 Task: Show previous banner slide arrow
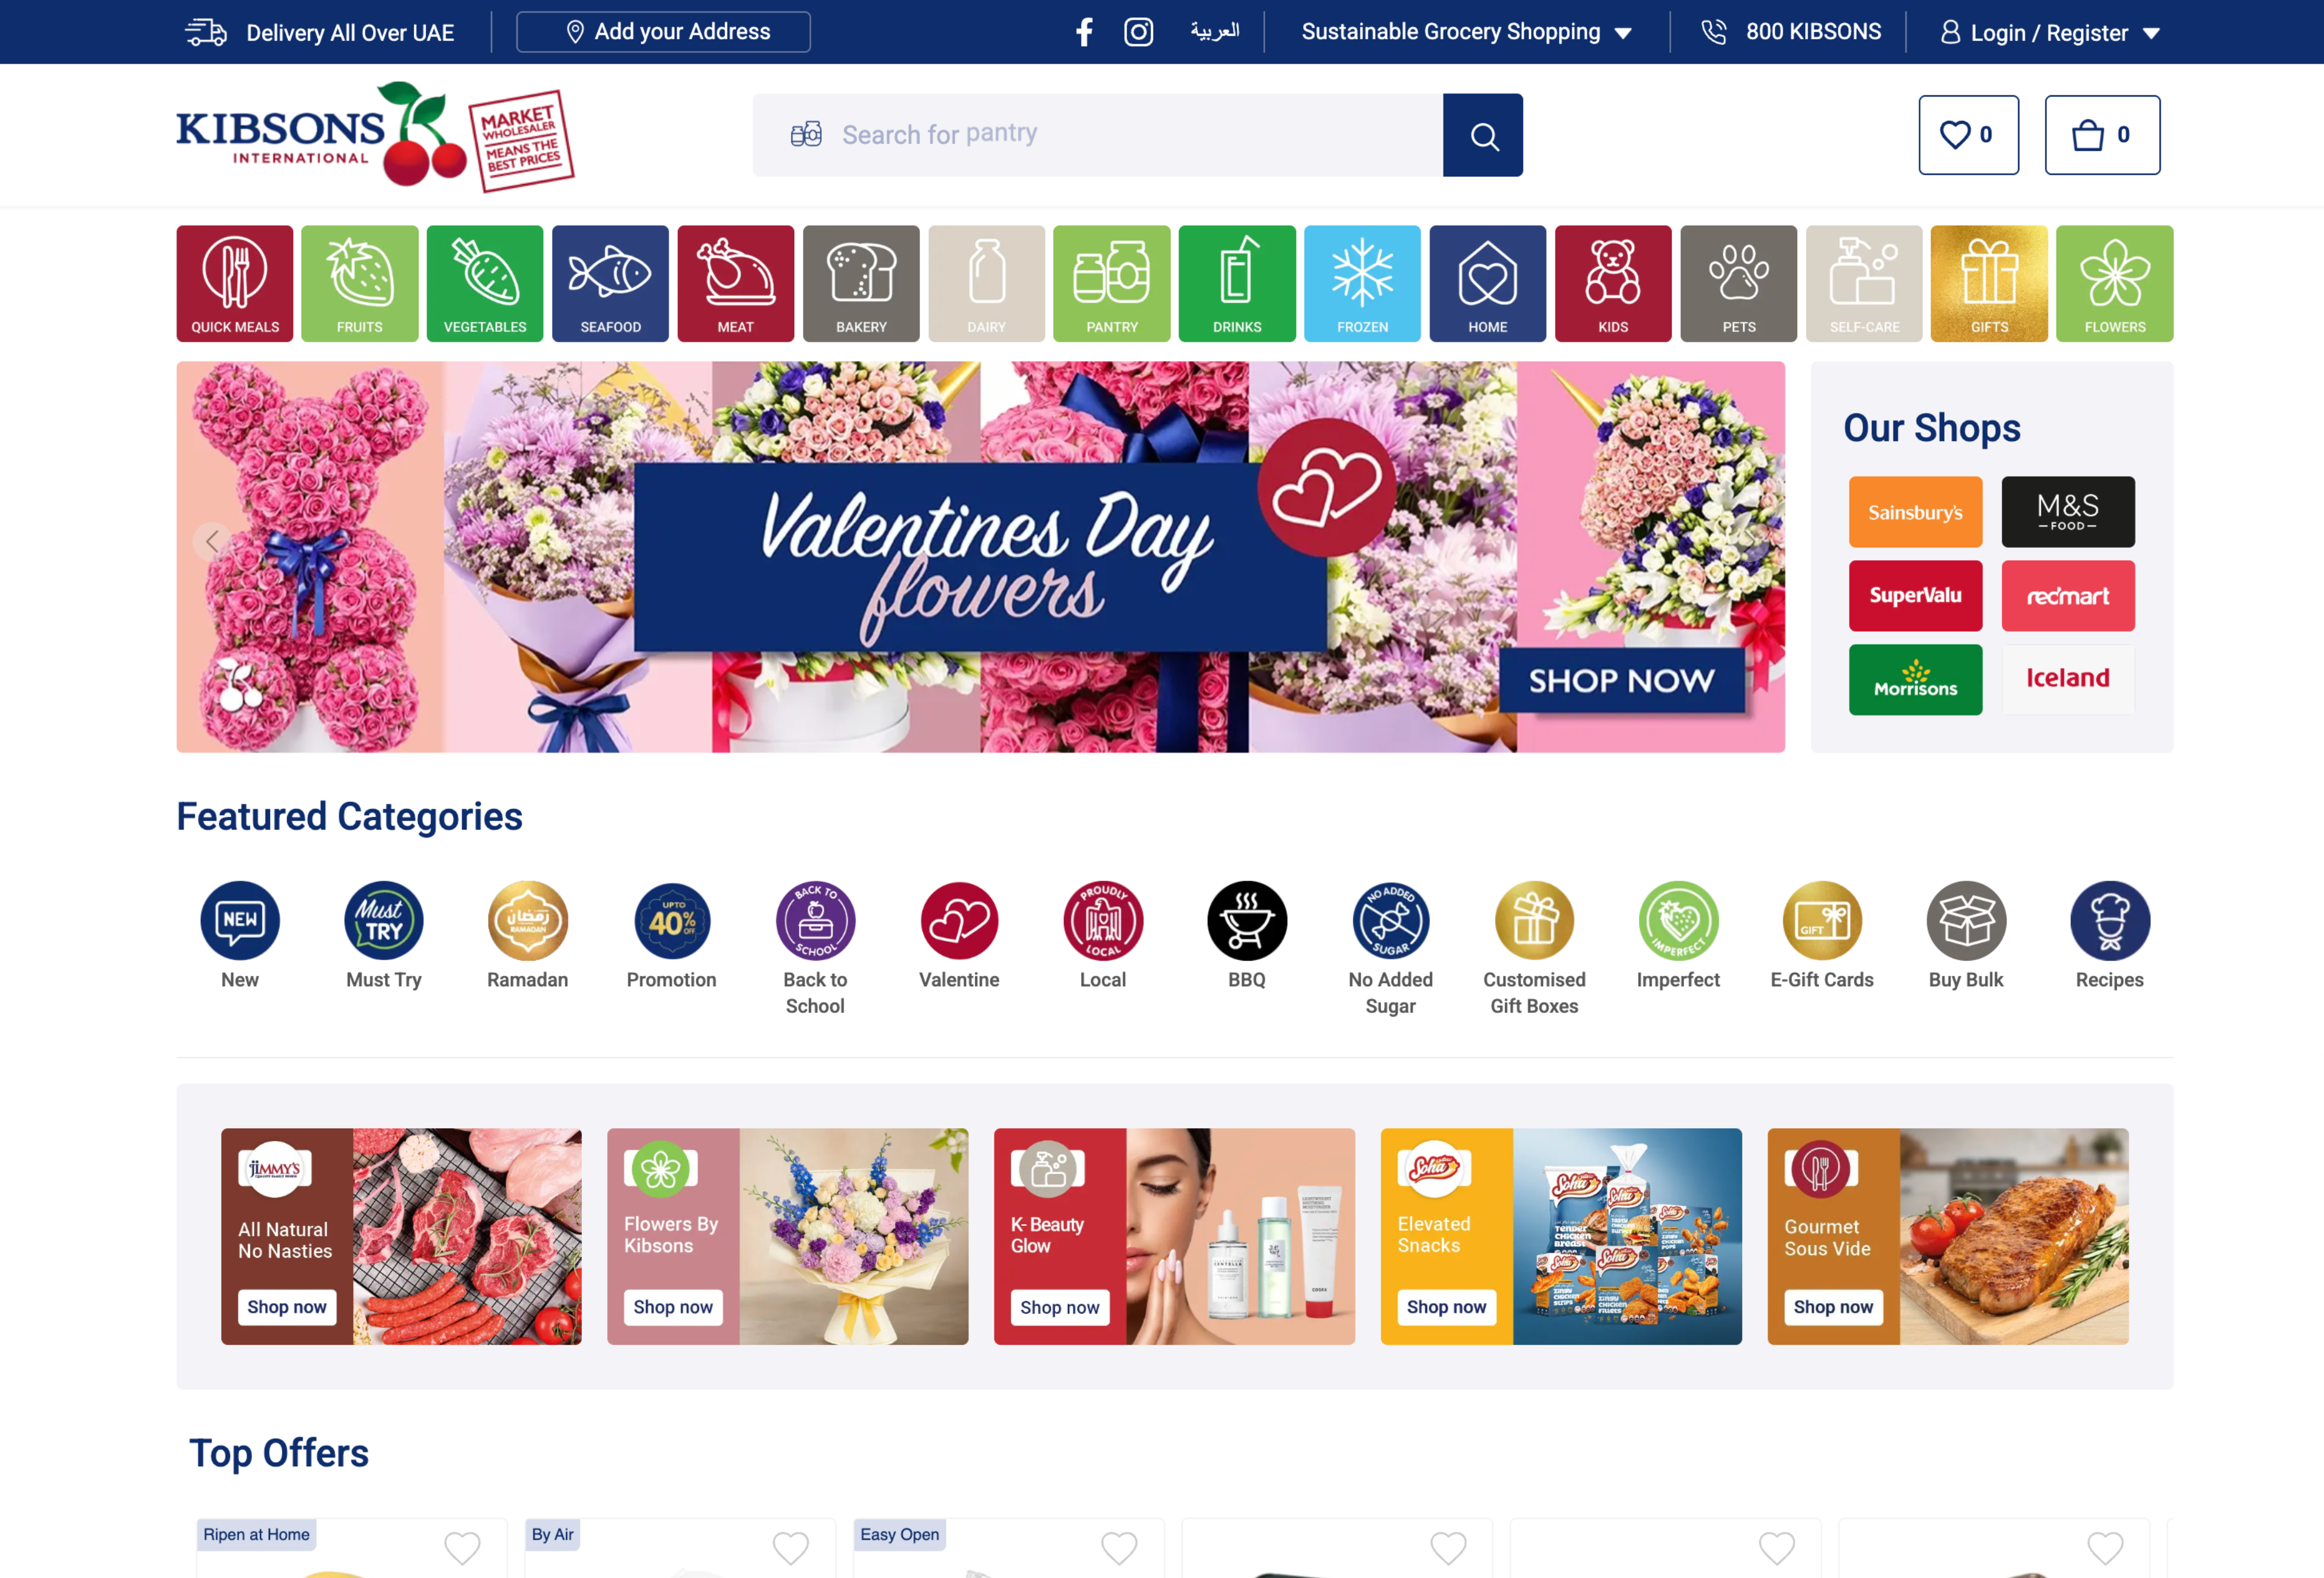(212, 541)
